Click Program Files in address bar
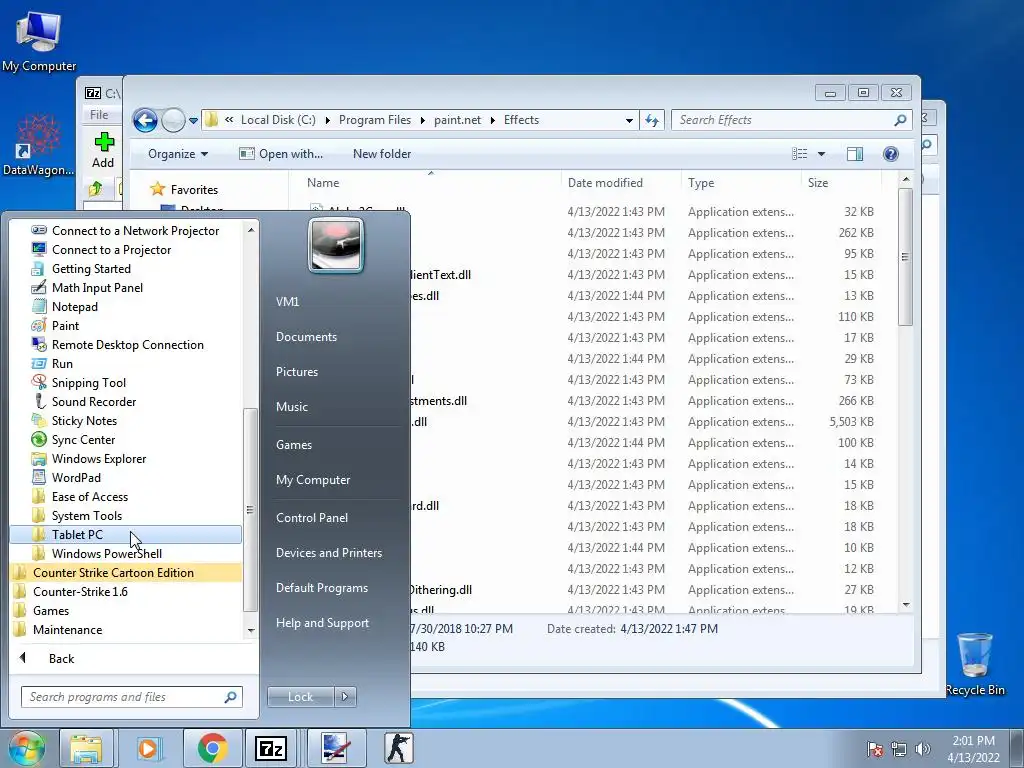This screenshot has height=768, width=1024. pos(375,120)
